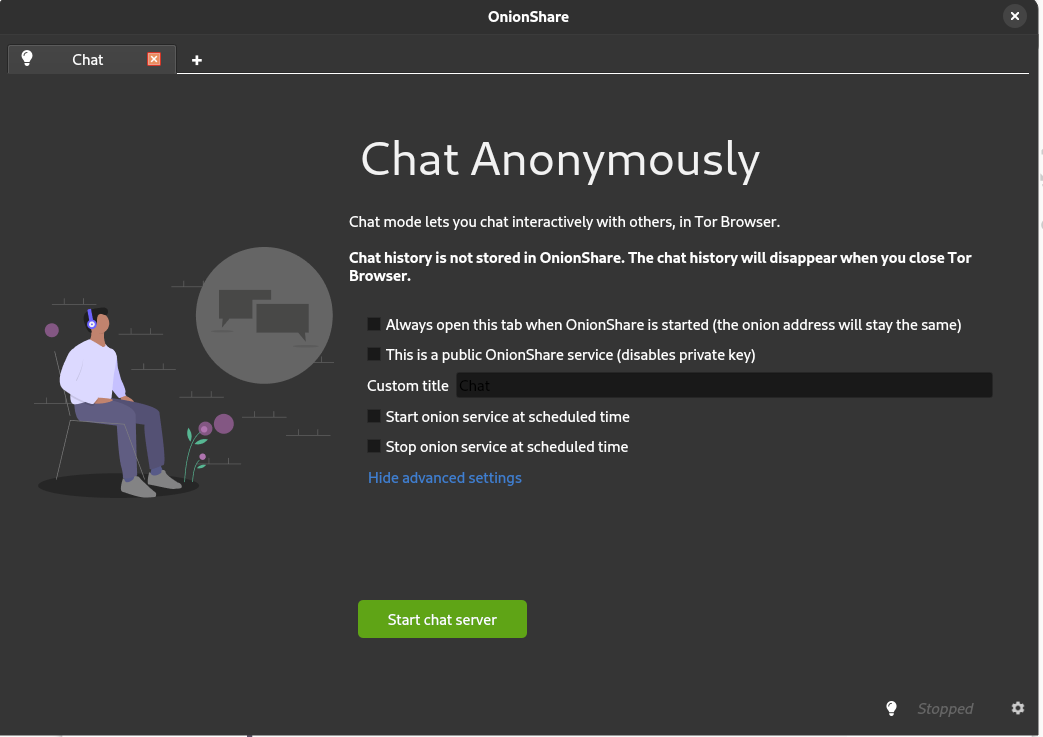Open a new tab with the plus icon

(x=196, y=60)
